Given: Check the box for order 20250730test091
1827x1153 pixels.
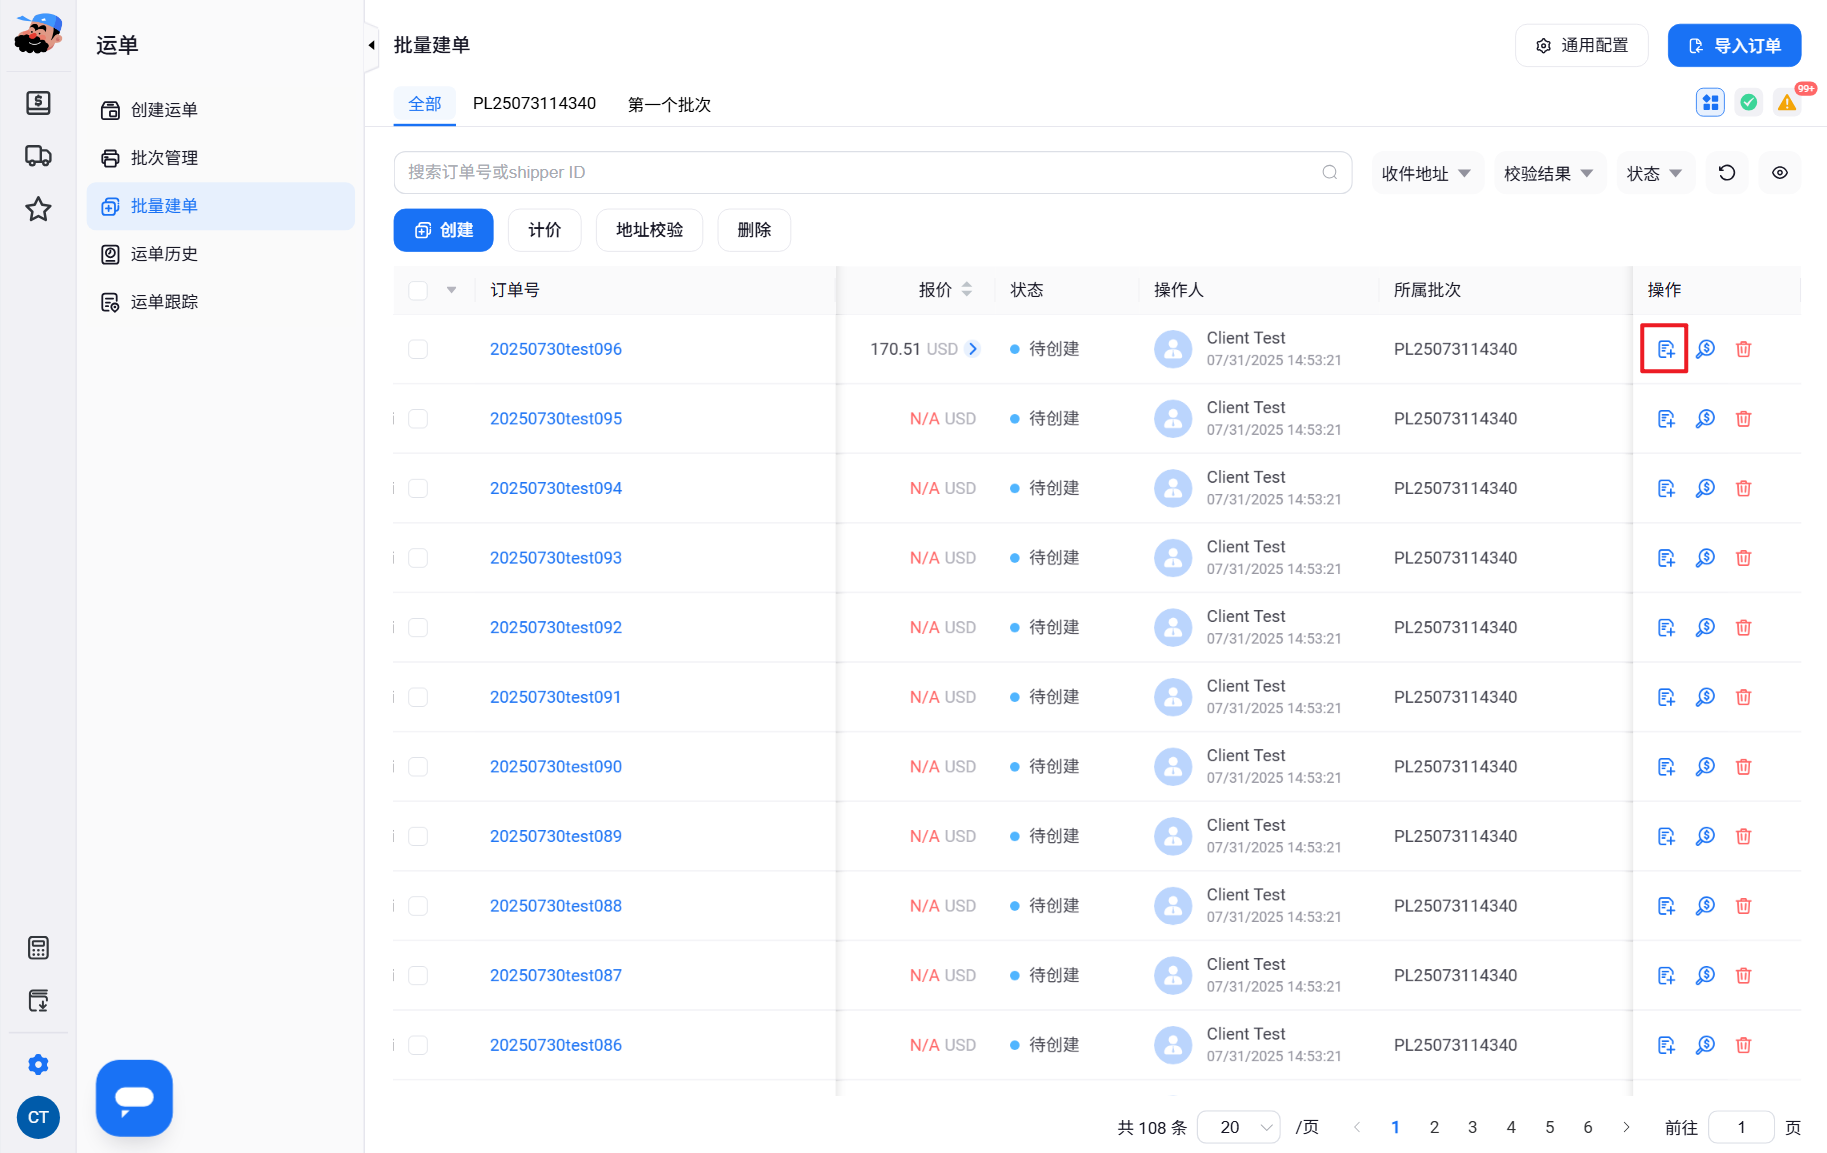Looking at the screenshot, I should point(418,697).
